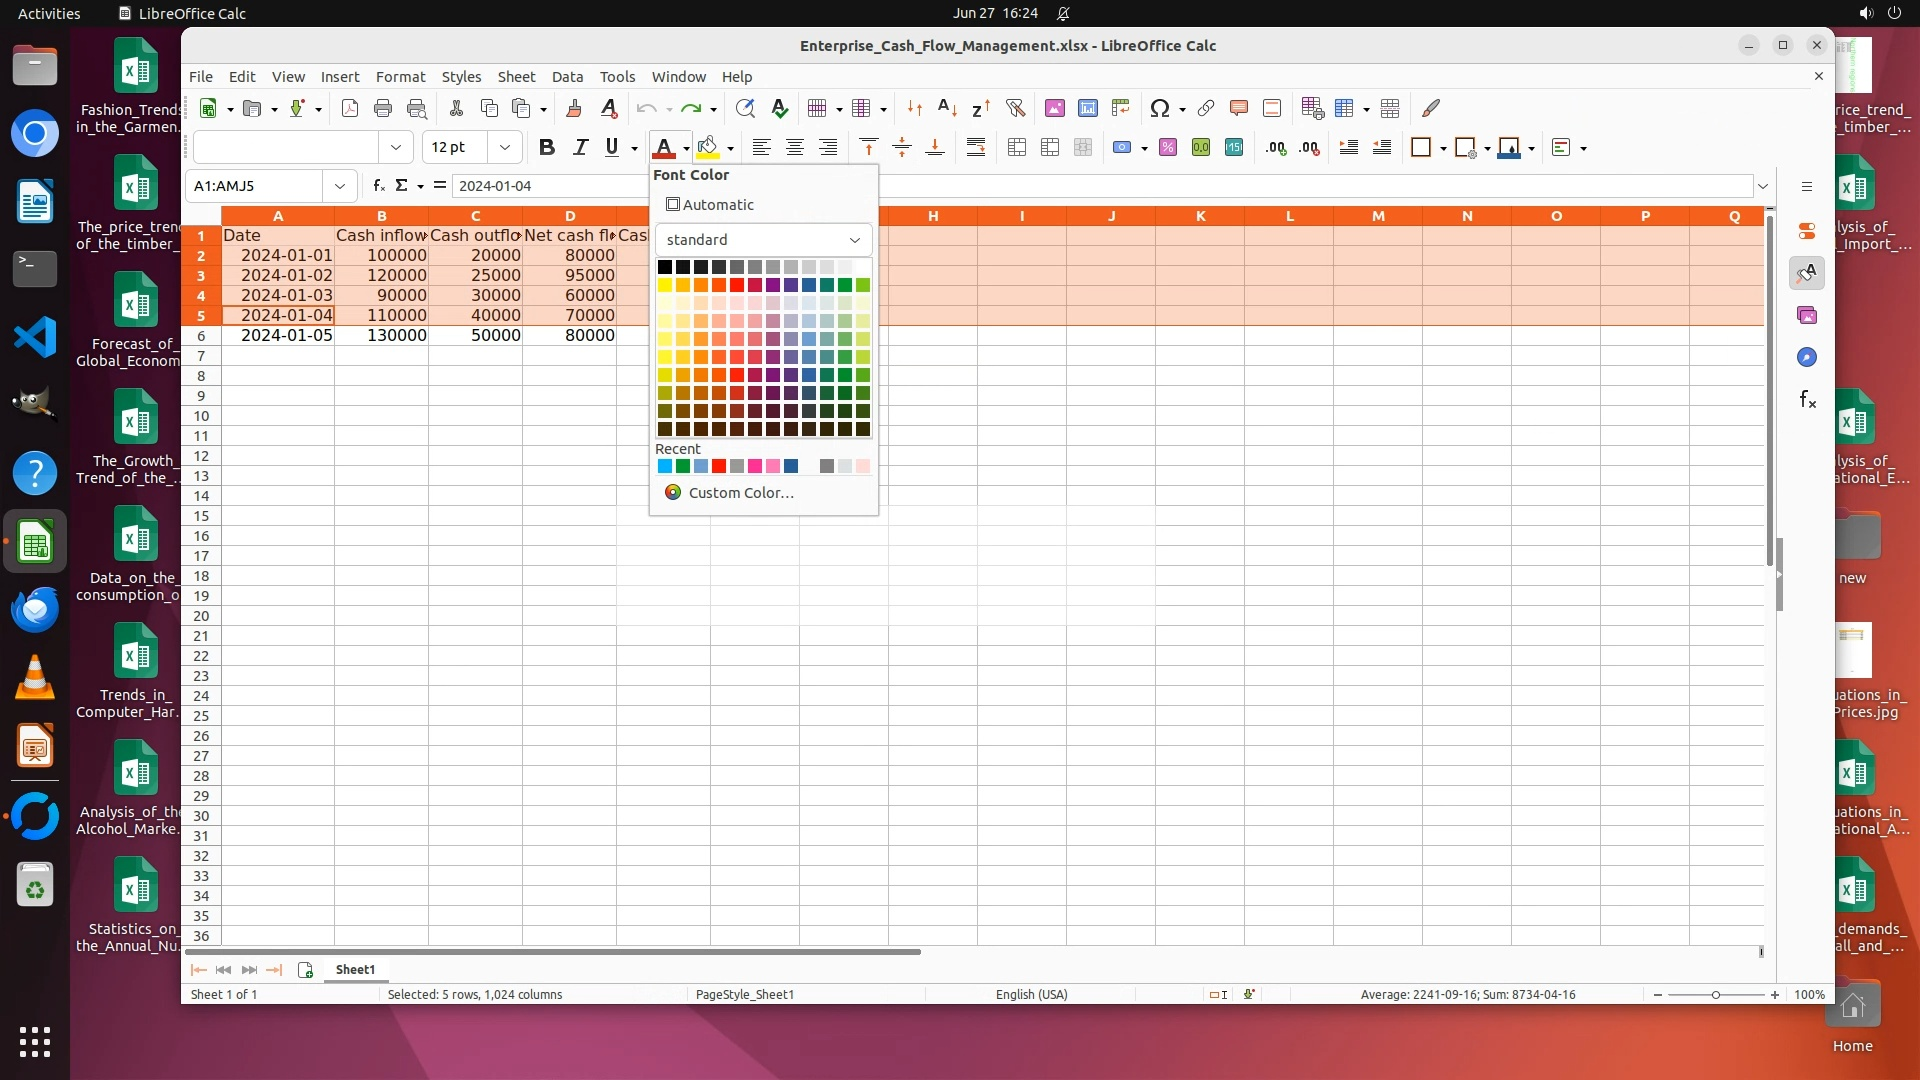
Task: Click the Wrap Text toolbar icon
Action: [976, 147]
